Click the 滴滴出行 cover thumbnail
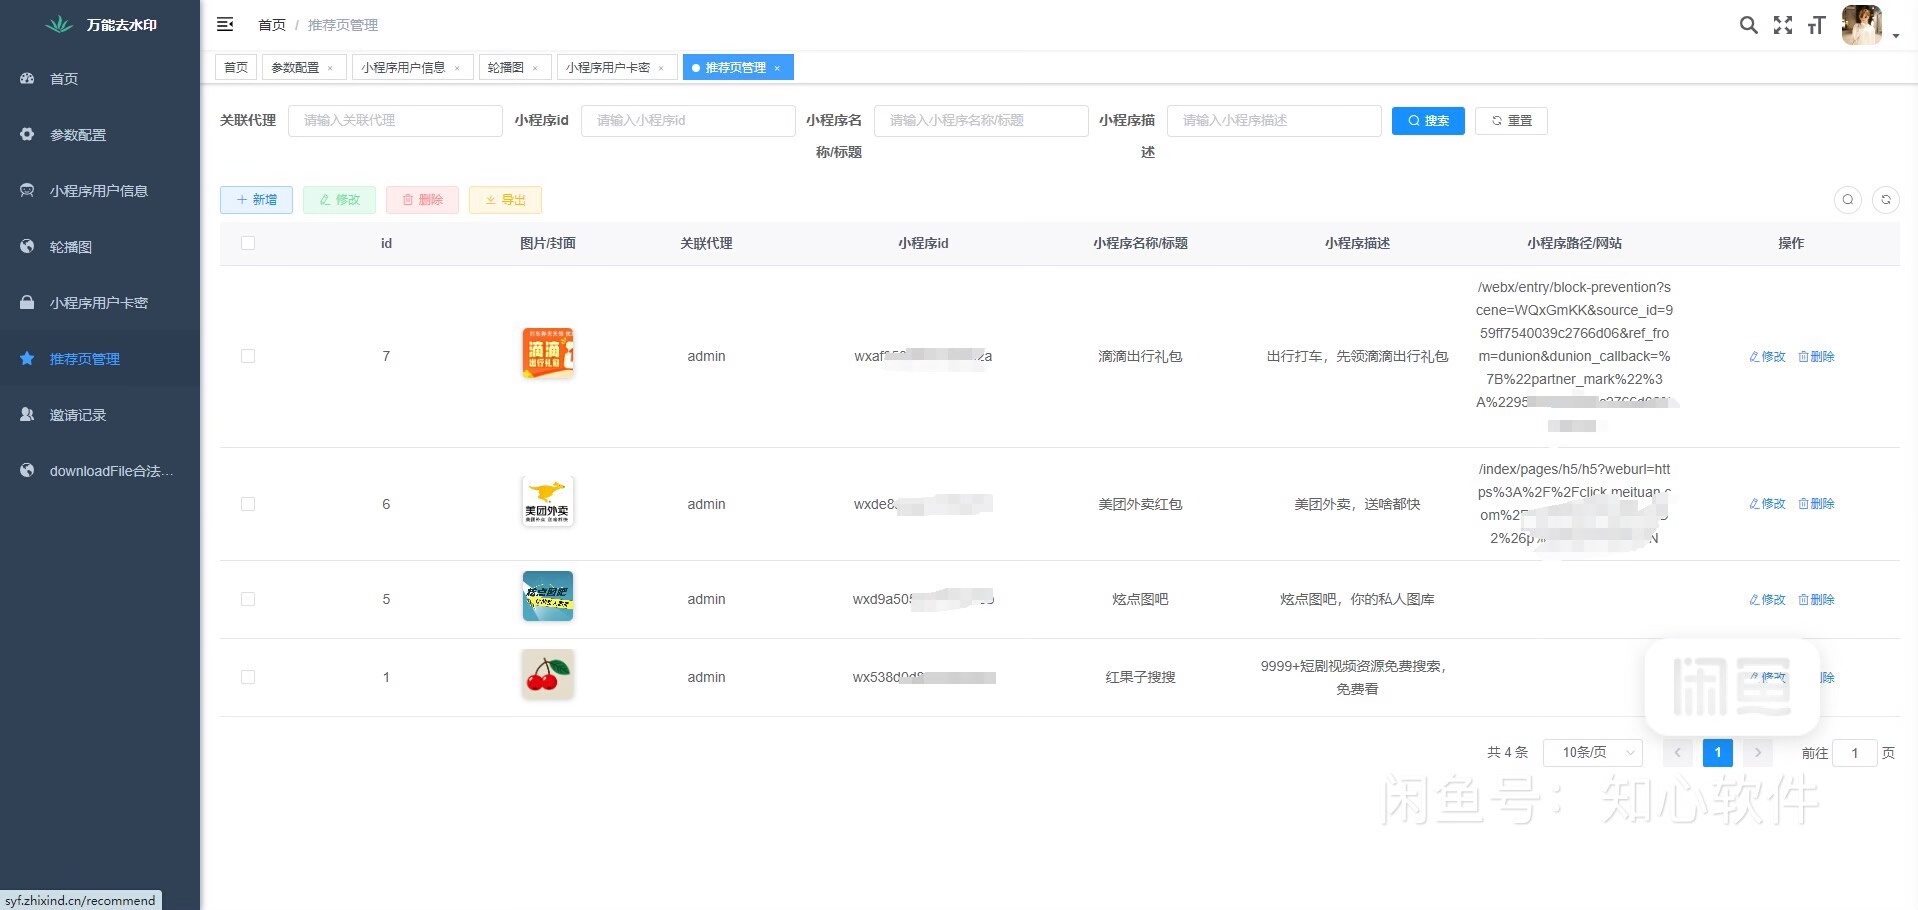 (x=547, y=353)
